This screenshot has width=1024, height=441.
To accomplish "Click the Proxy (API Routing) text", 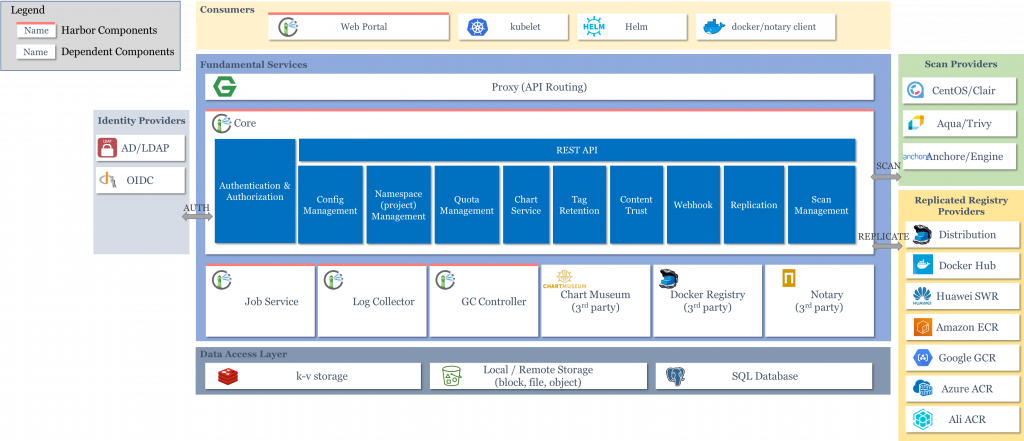I will click(x=539, y=87).
